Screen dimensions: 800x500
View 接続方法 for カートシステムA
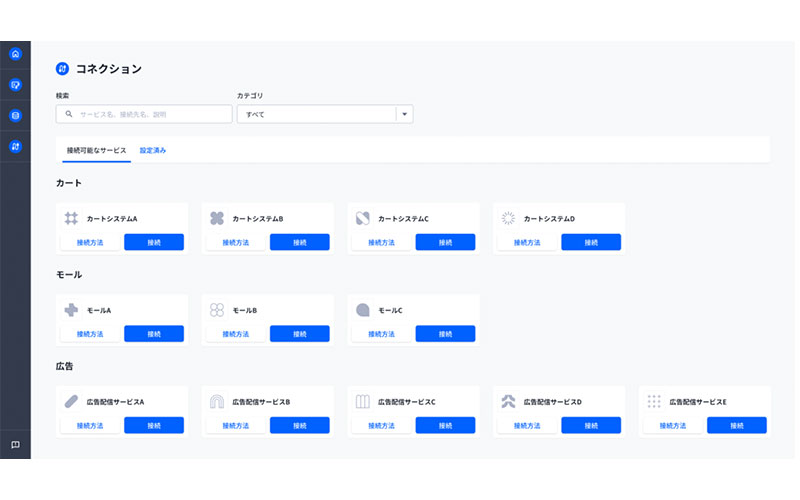click(90, 242)
